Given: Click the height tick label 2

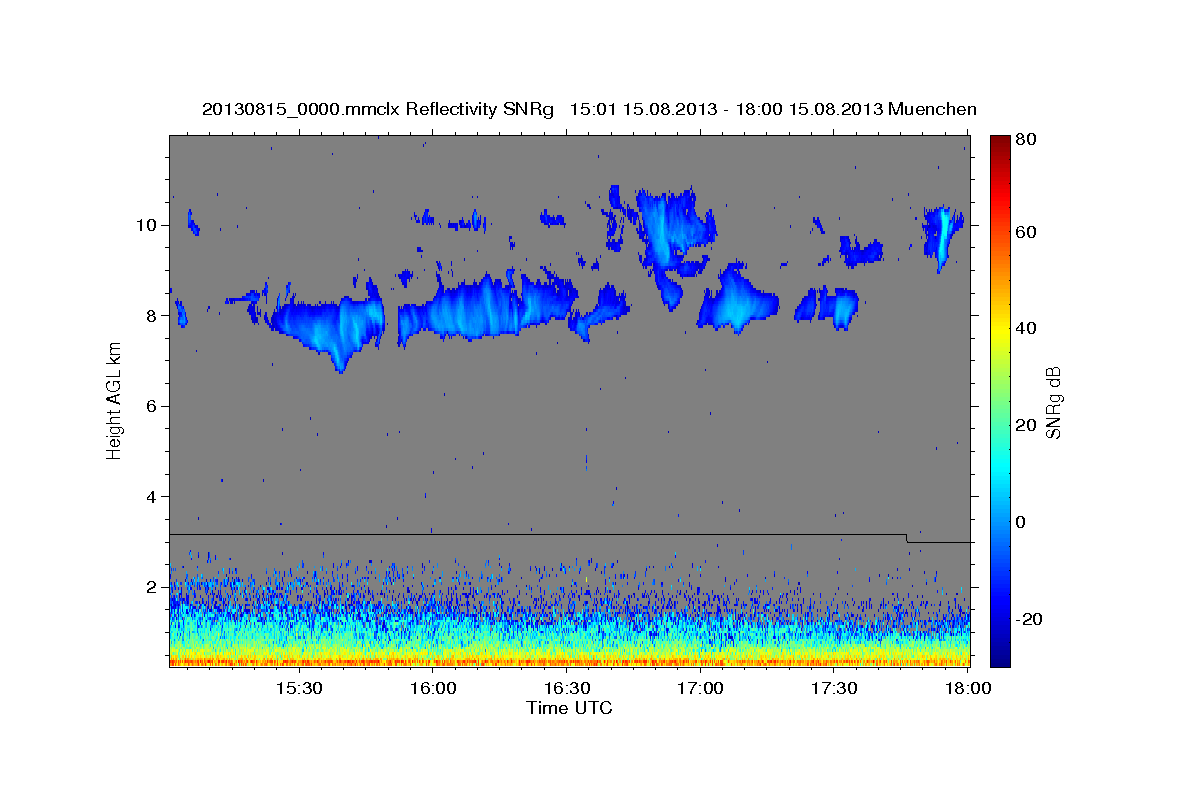Looking at the screenshot, I should [x=153, y=587].
